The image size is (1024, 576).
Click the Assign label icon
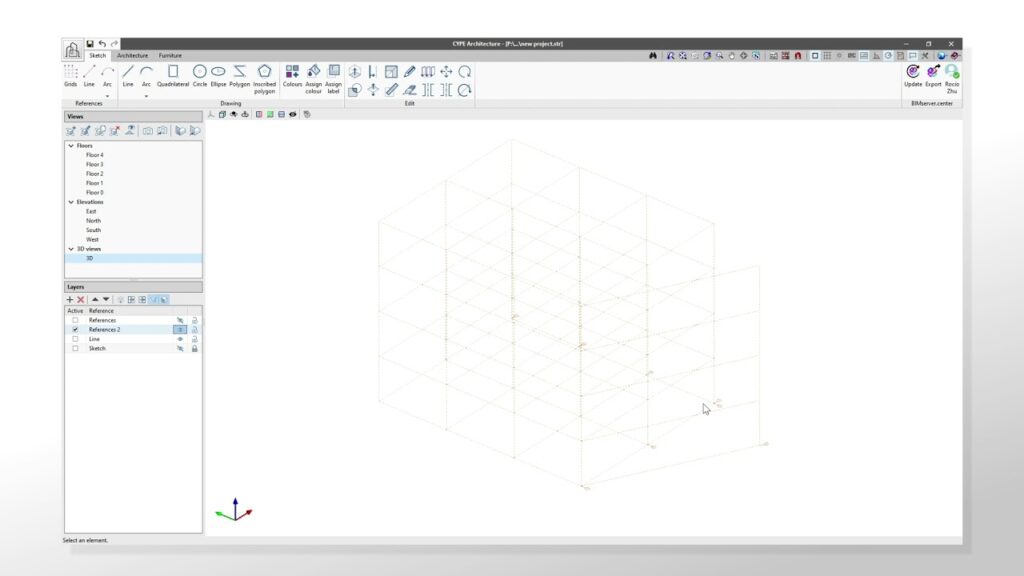(333, 74)
